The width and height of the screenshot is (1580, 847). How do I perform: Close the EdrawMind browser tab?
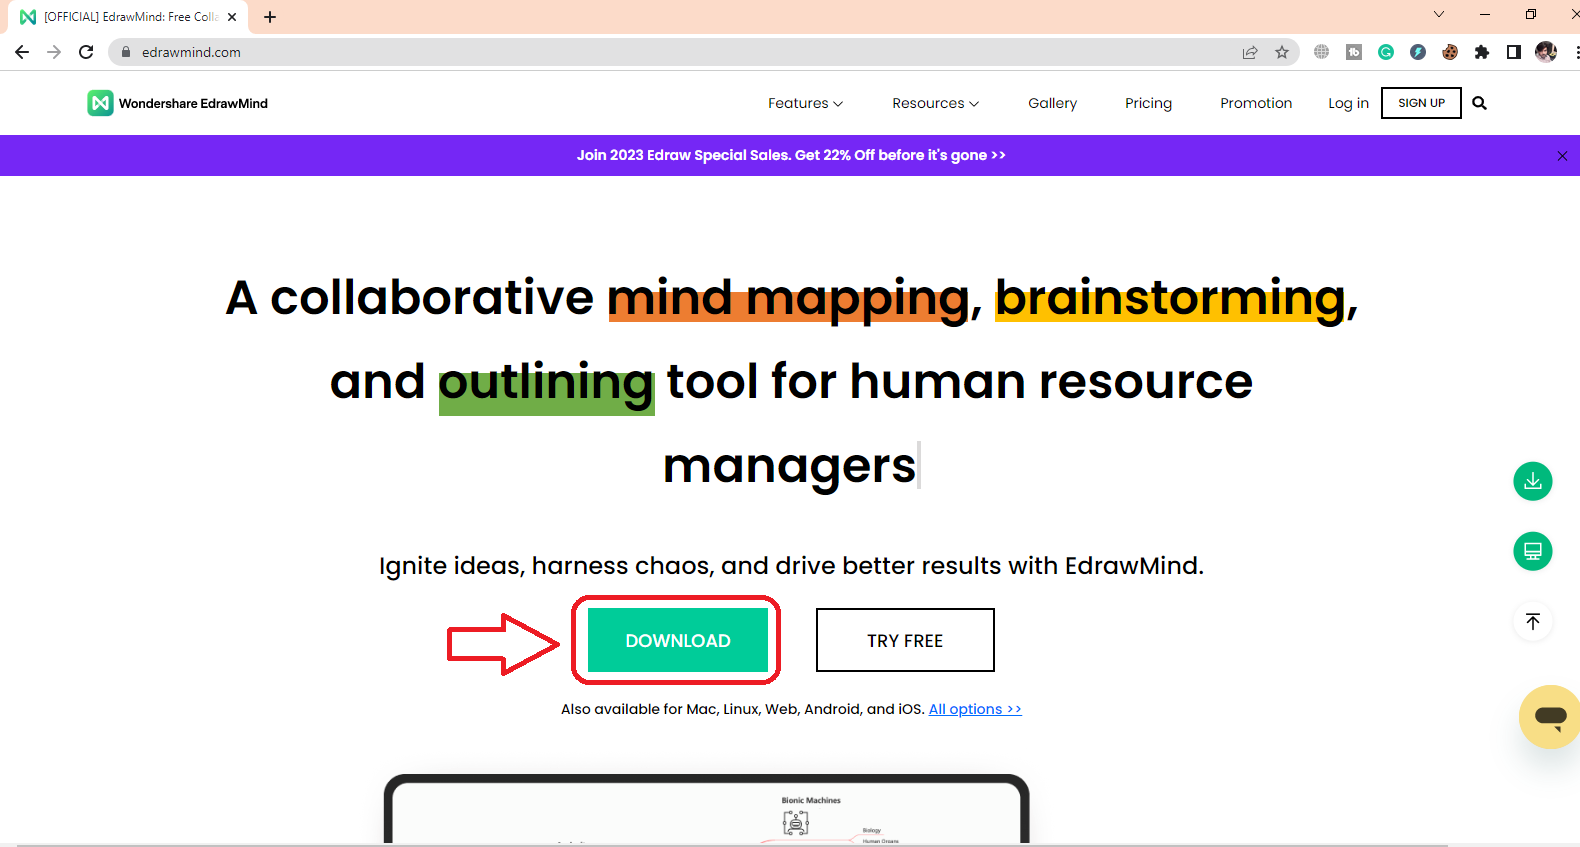[232, 17]
